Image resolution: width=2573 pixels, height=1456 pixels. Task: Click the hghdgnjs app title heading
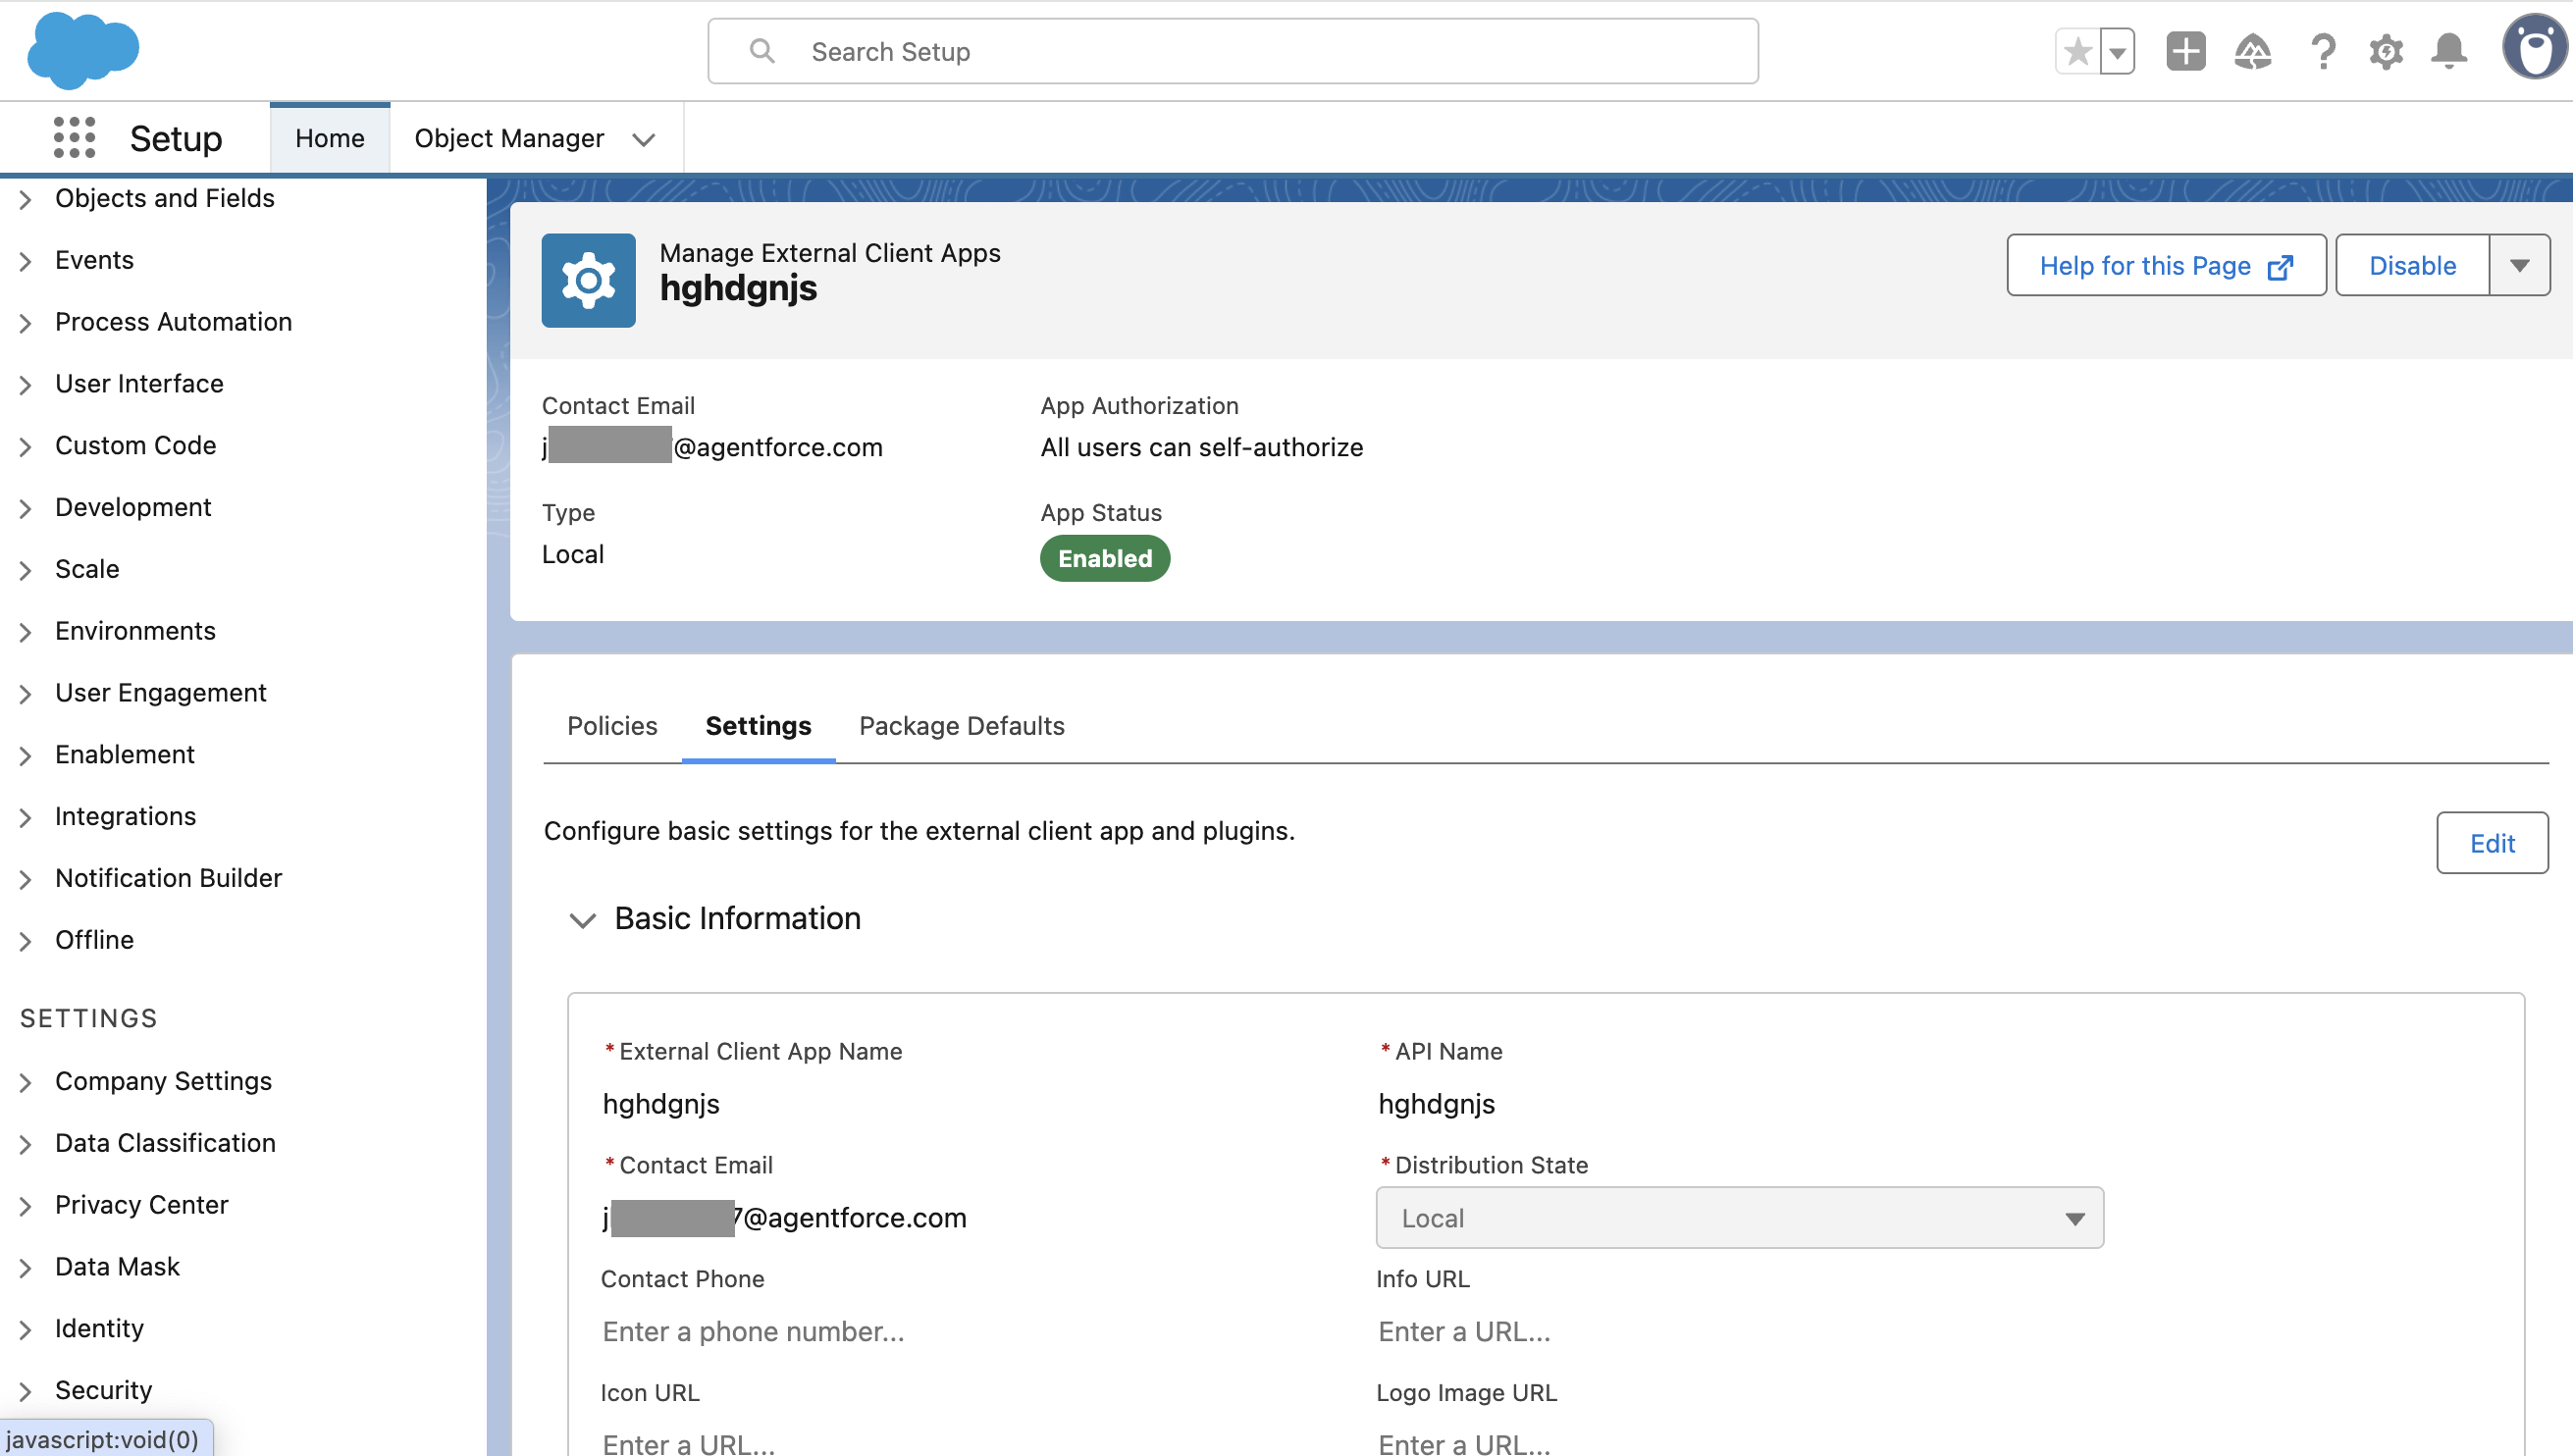[738, 289]
